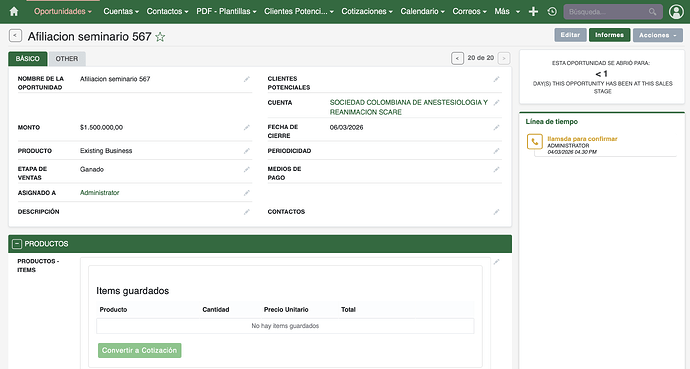690x369 pixels.
Task: Open PDF - Plantillas dropdown menu
Action: (x=226, y=11)
